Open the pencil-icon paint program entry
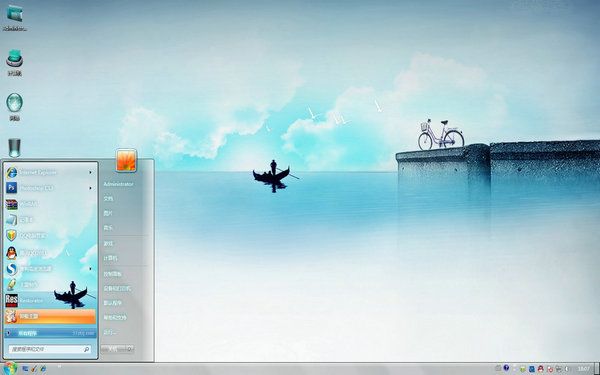Screen dimensions: 600x375 coord(50,285)
